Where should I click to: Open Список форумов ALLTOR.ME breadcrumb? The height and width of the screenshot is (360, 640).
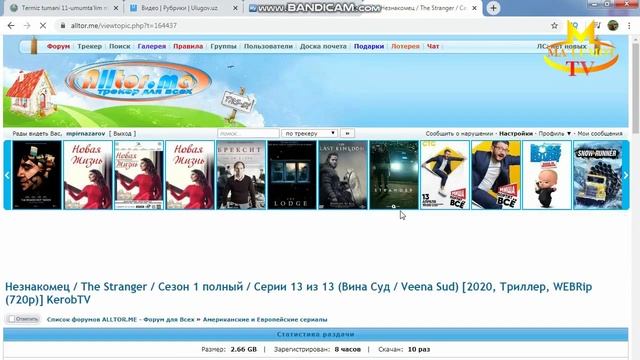point(120,320)
